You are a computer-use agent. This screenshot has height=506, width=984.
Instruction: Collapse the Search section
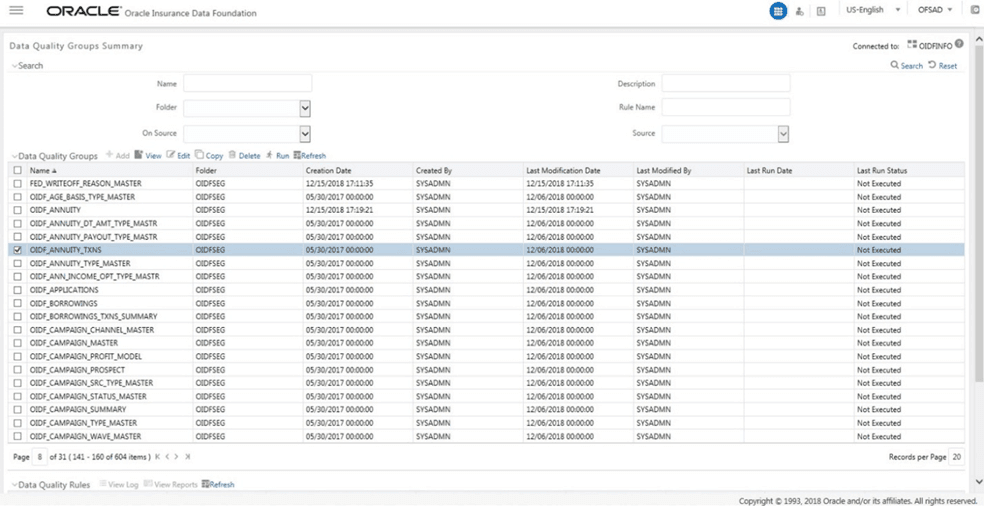[x=15, y=65]
